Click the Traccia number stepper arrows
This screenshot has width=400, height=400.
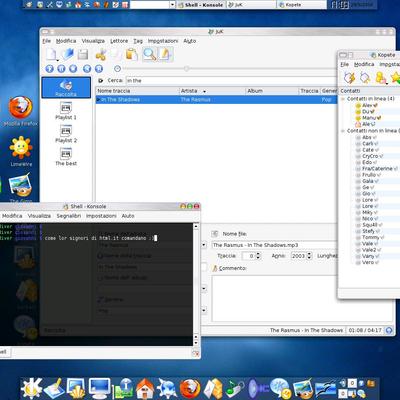pos(258,256)
